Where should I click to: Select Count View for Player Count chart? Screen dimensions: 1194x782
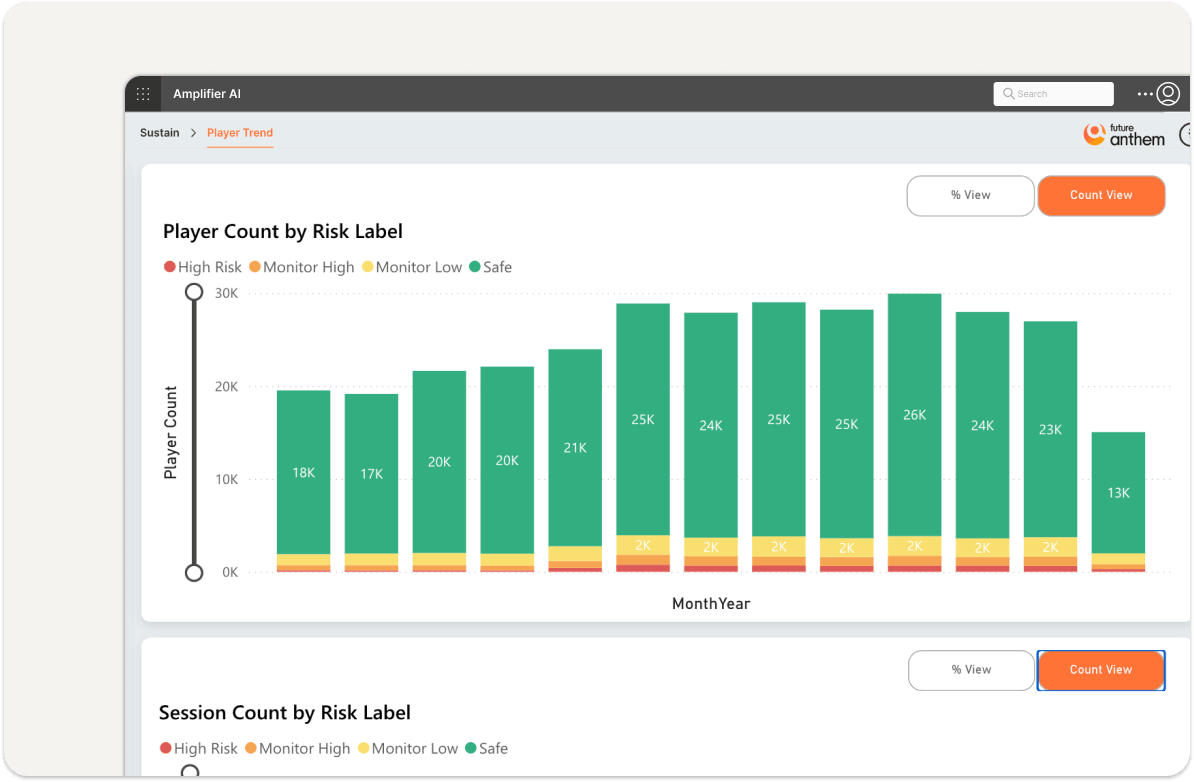[1101, 196]
